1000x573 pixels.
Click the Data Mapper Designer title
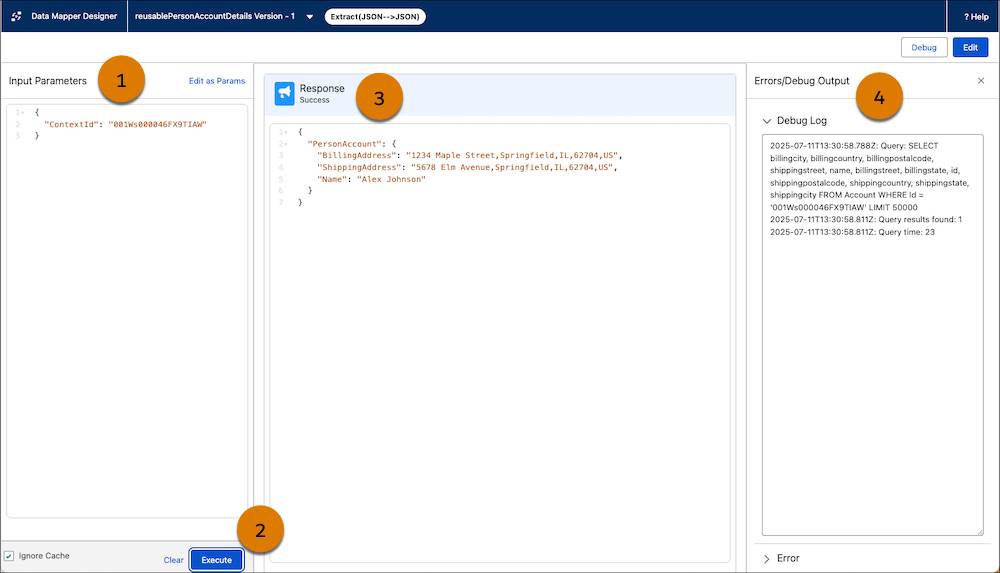[74, 17]
